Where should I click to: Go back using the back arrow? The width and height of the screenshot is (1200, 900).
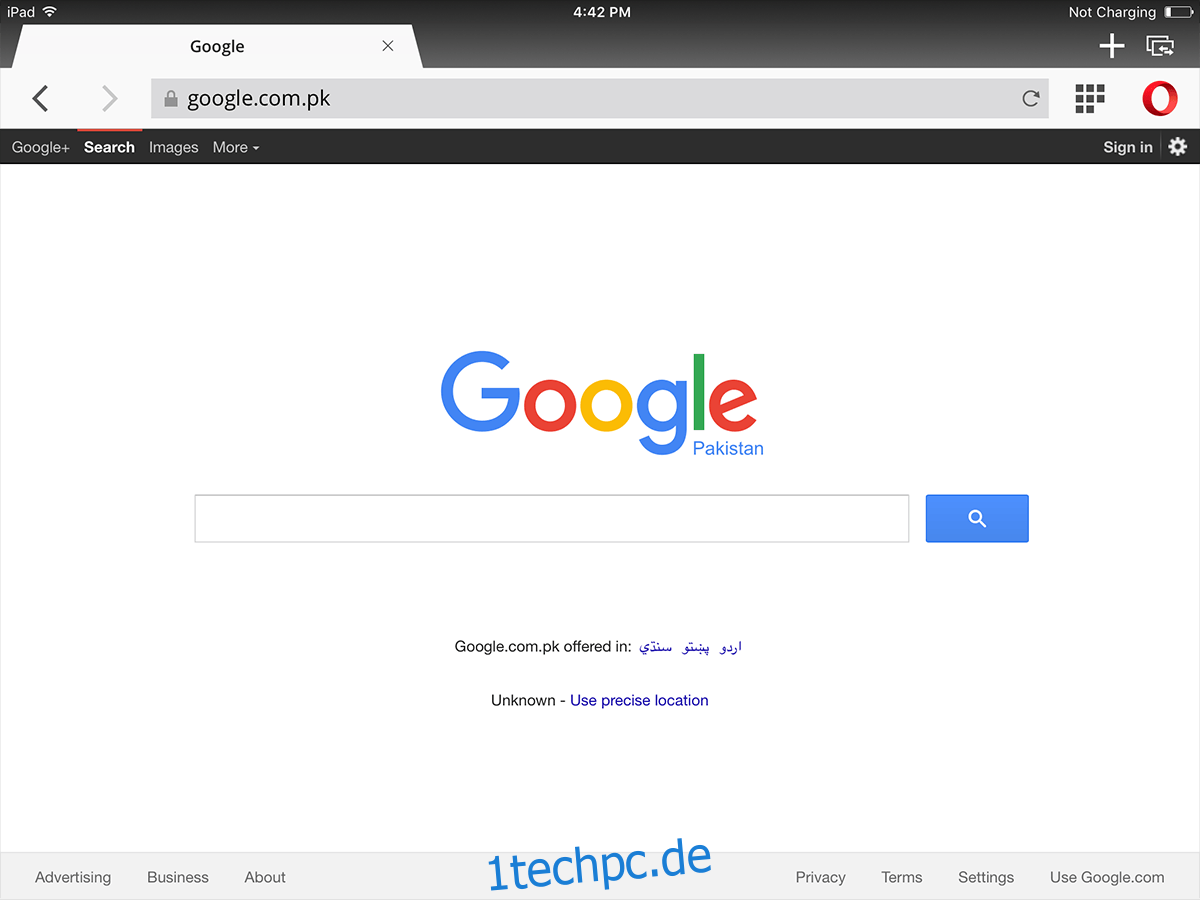(x=40, y=98)
